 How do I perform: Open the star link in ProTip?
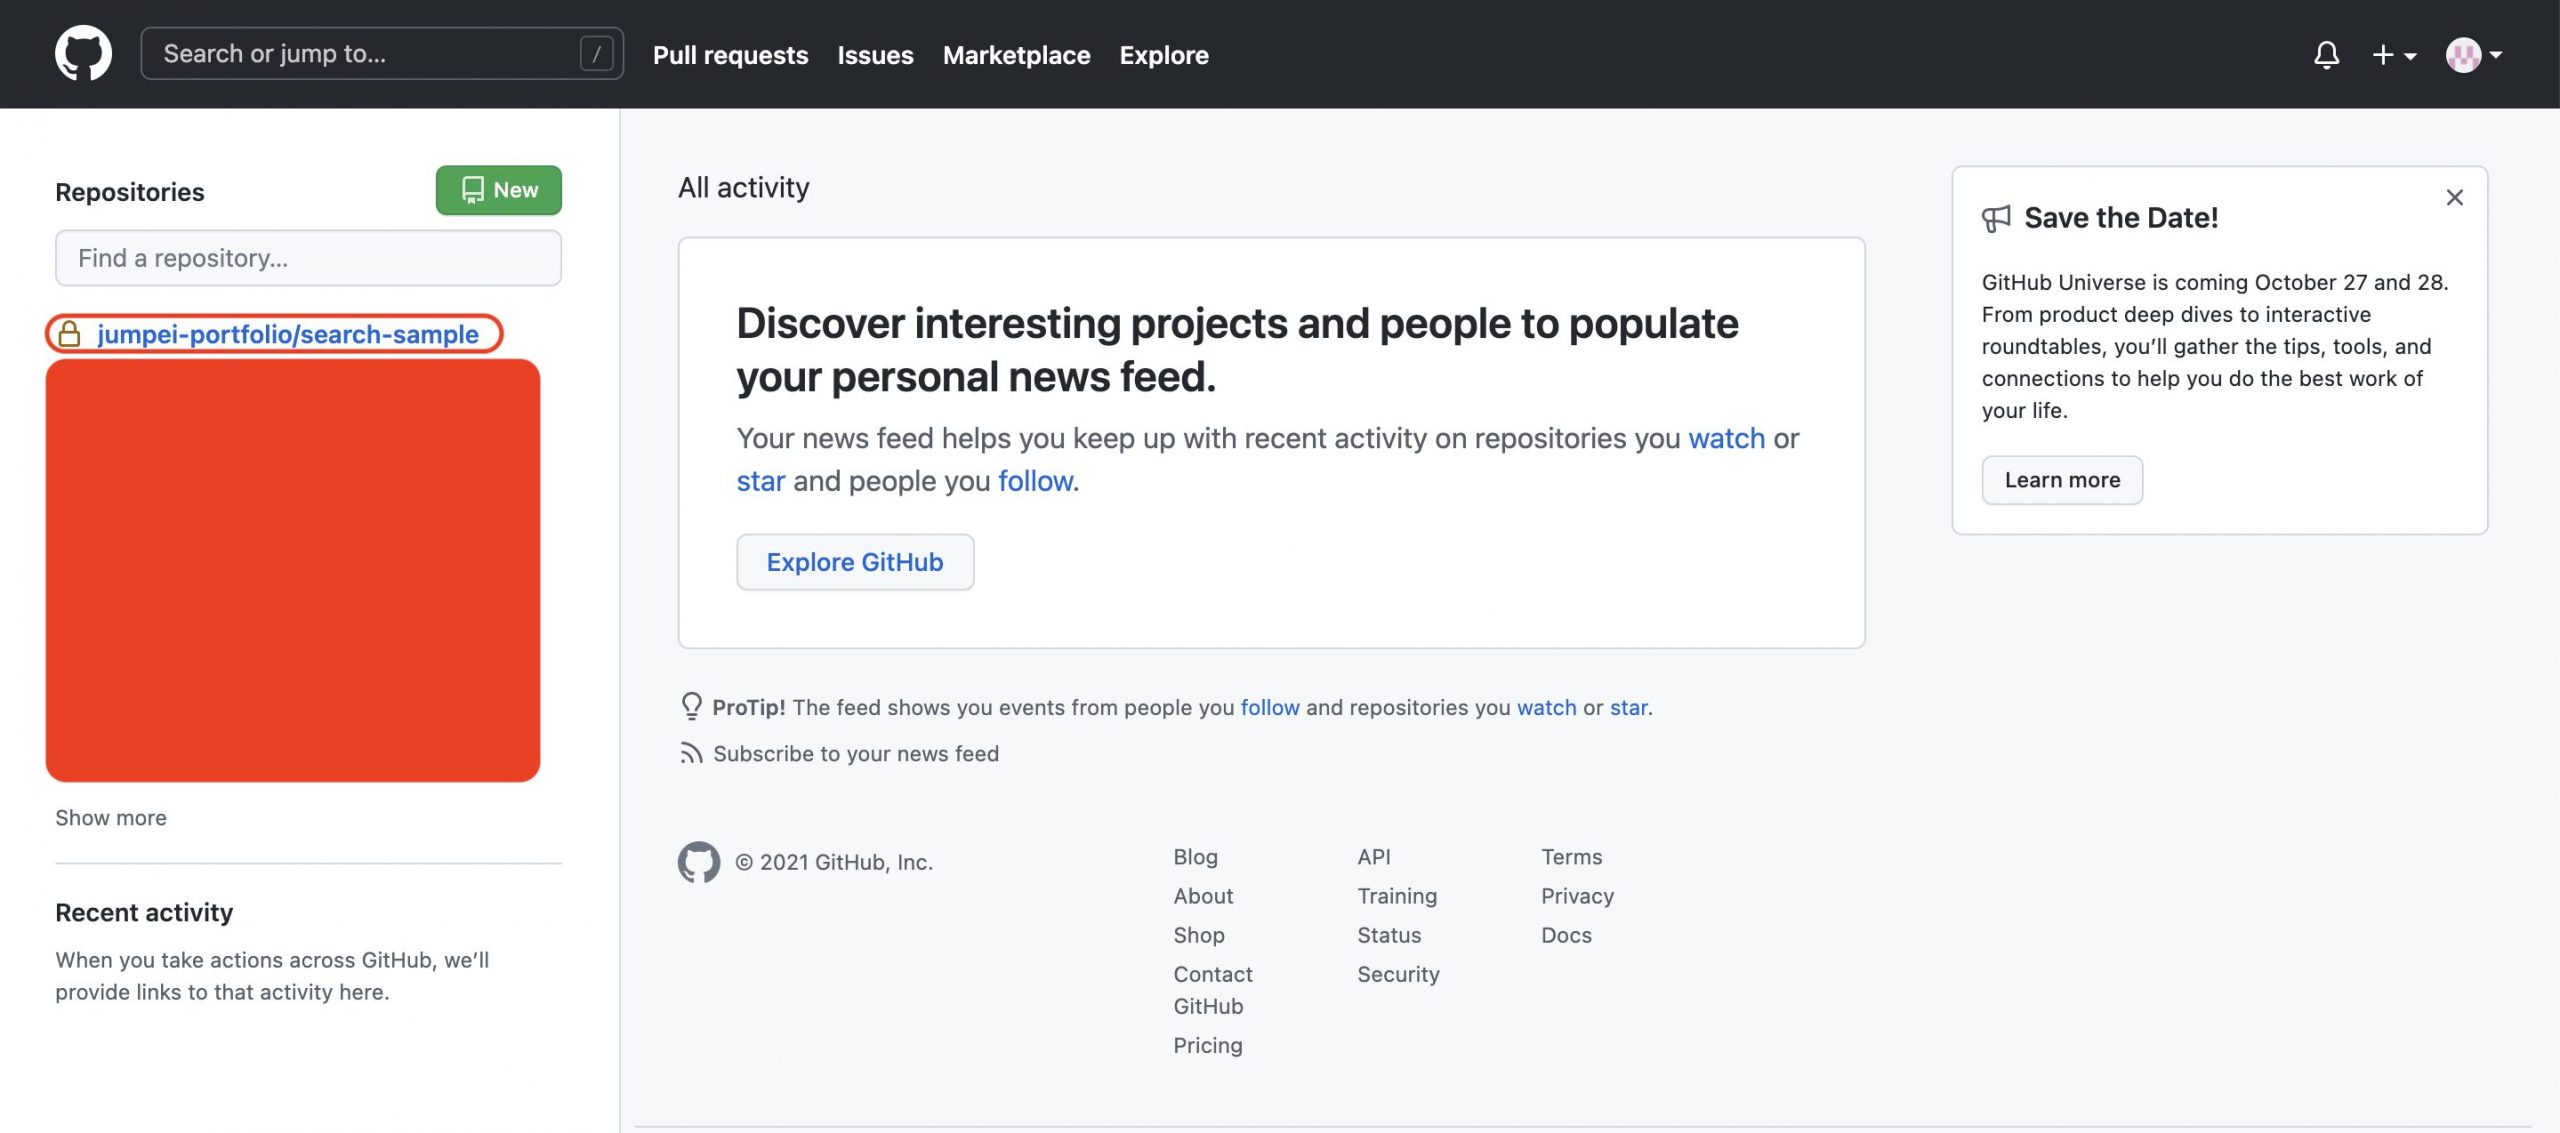pos(1628,707)
